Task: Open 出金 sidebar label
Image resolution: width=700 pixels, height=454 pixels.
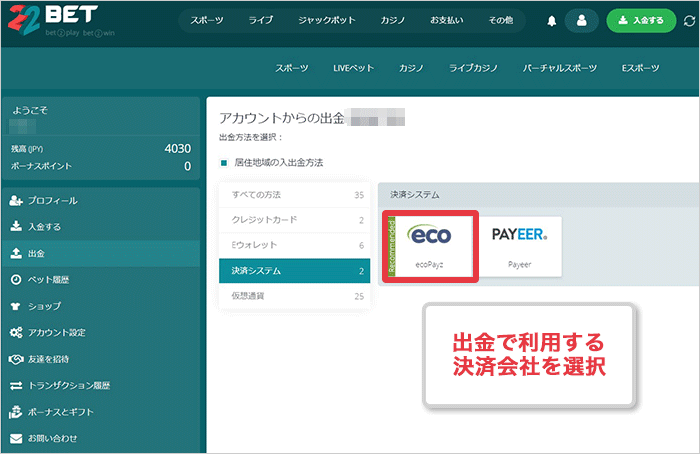Action: pyautogui.click(x=36, y=254)
